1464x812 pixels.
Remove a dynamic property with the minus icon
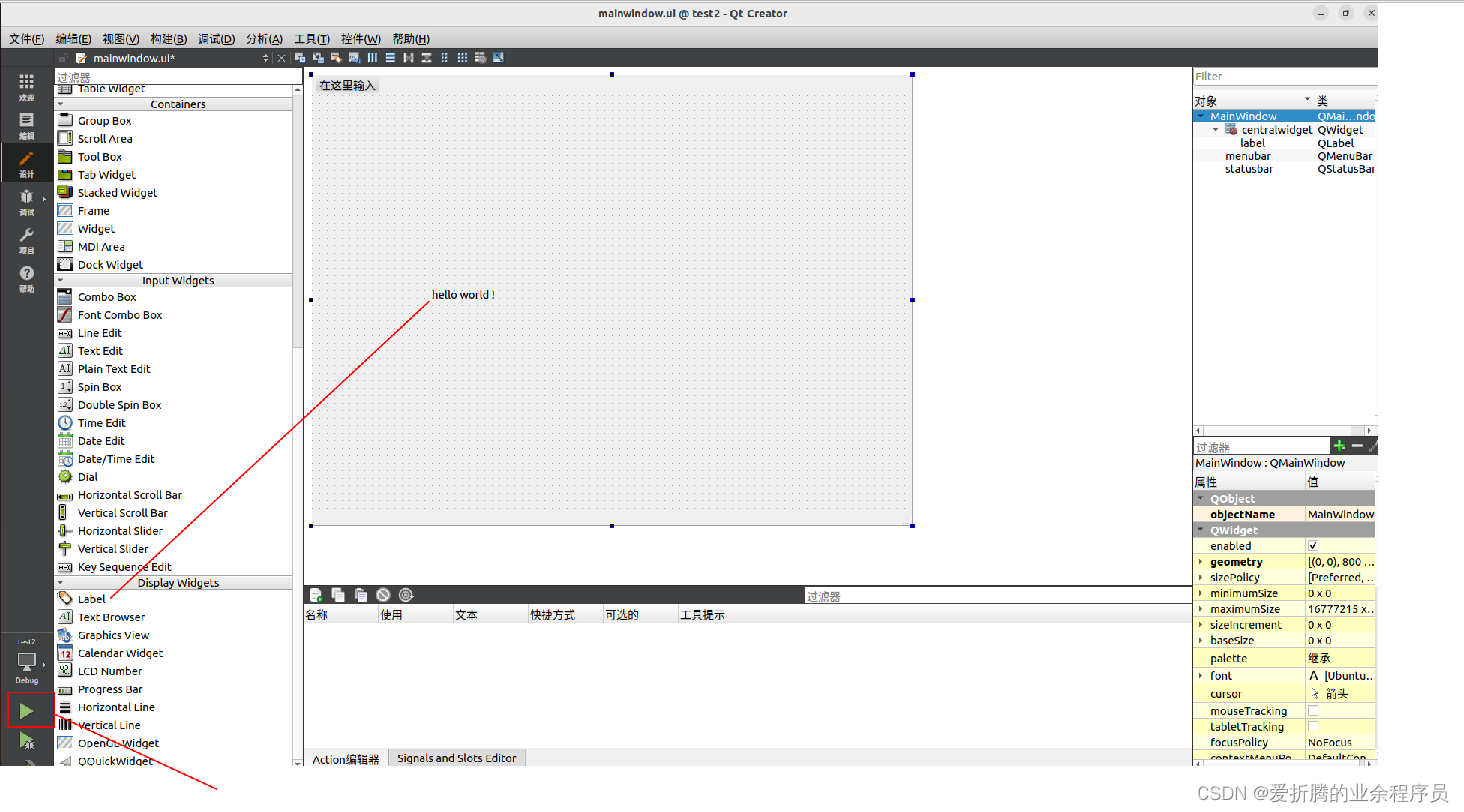tap(1357, 446)
